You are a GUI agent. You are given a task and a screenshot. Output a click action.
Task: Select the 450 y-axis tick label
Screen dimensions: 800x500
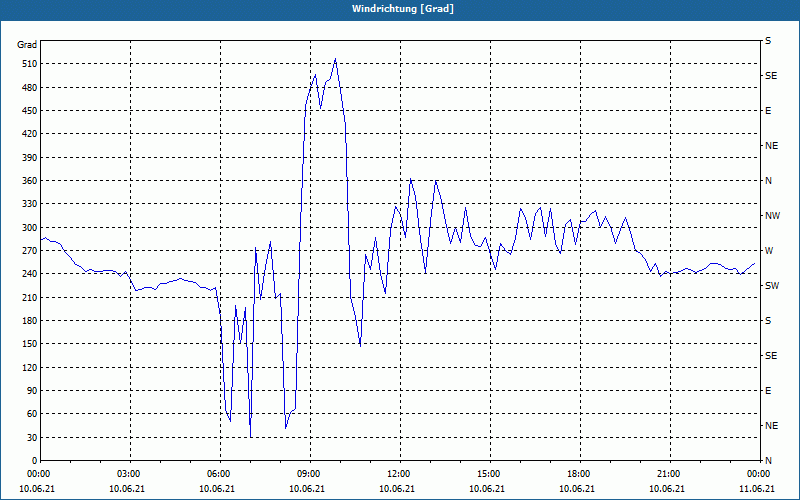[x=29, y=111]
